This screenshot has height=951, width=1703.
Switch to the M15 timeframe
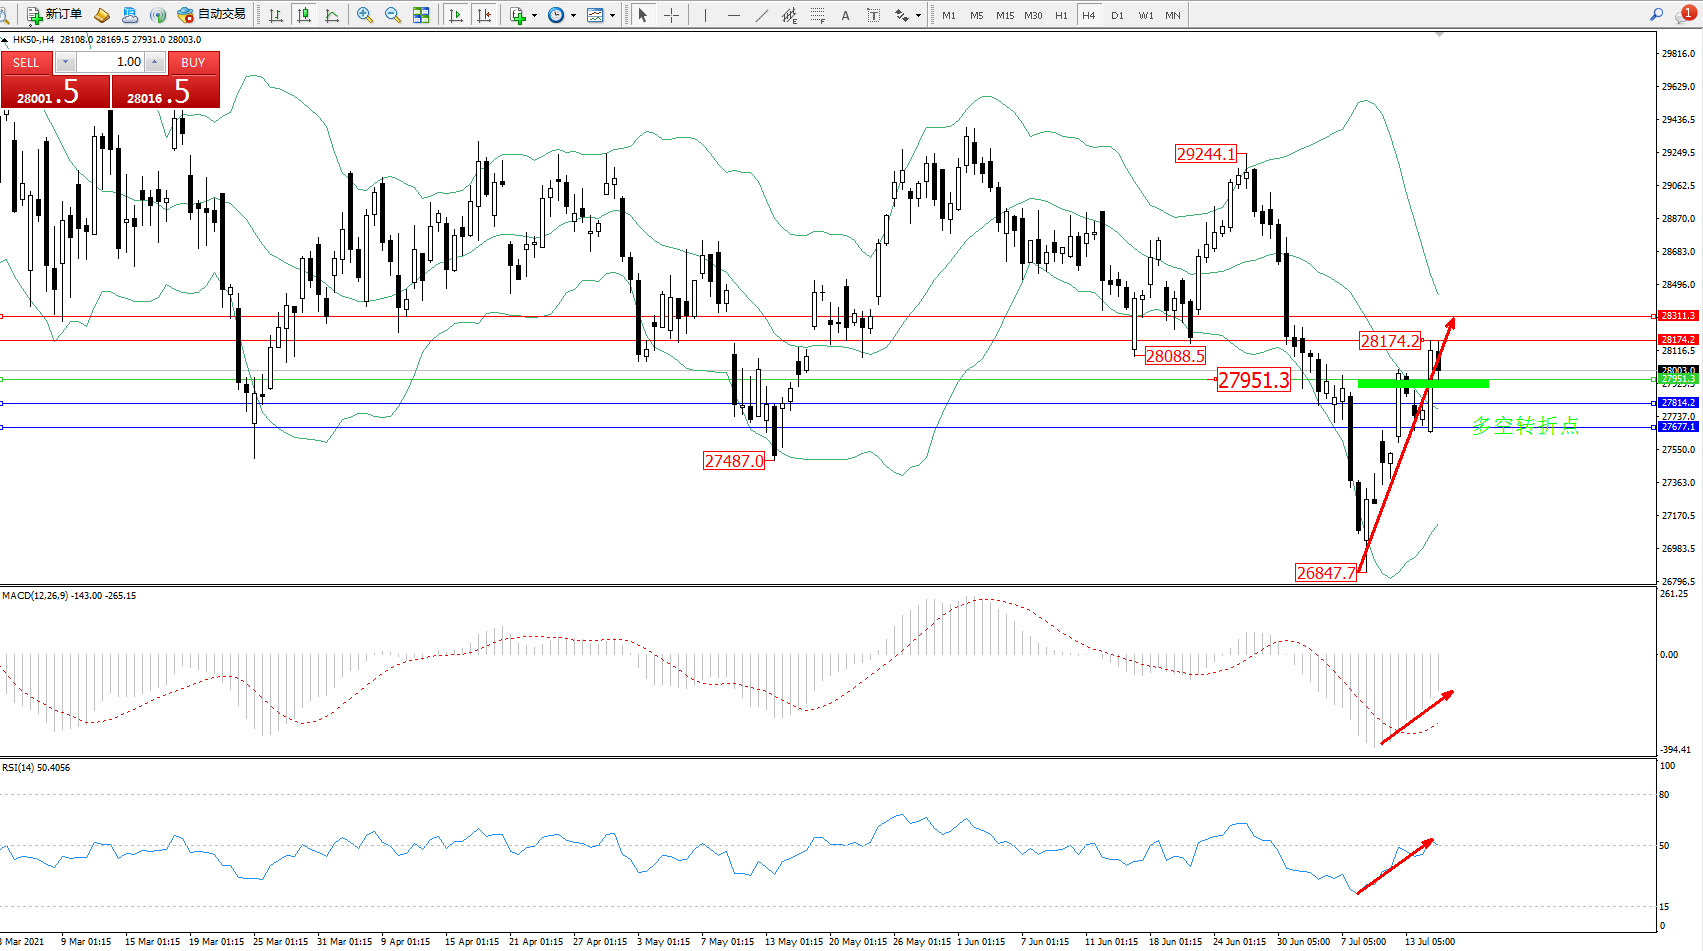tap(1004, 15)
